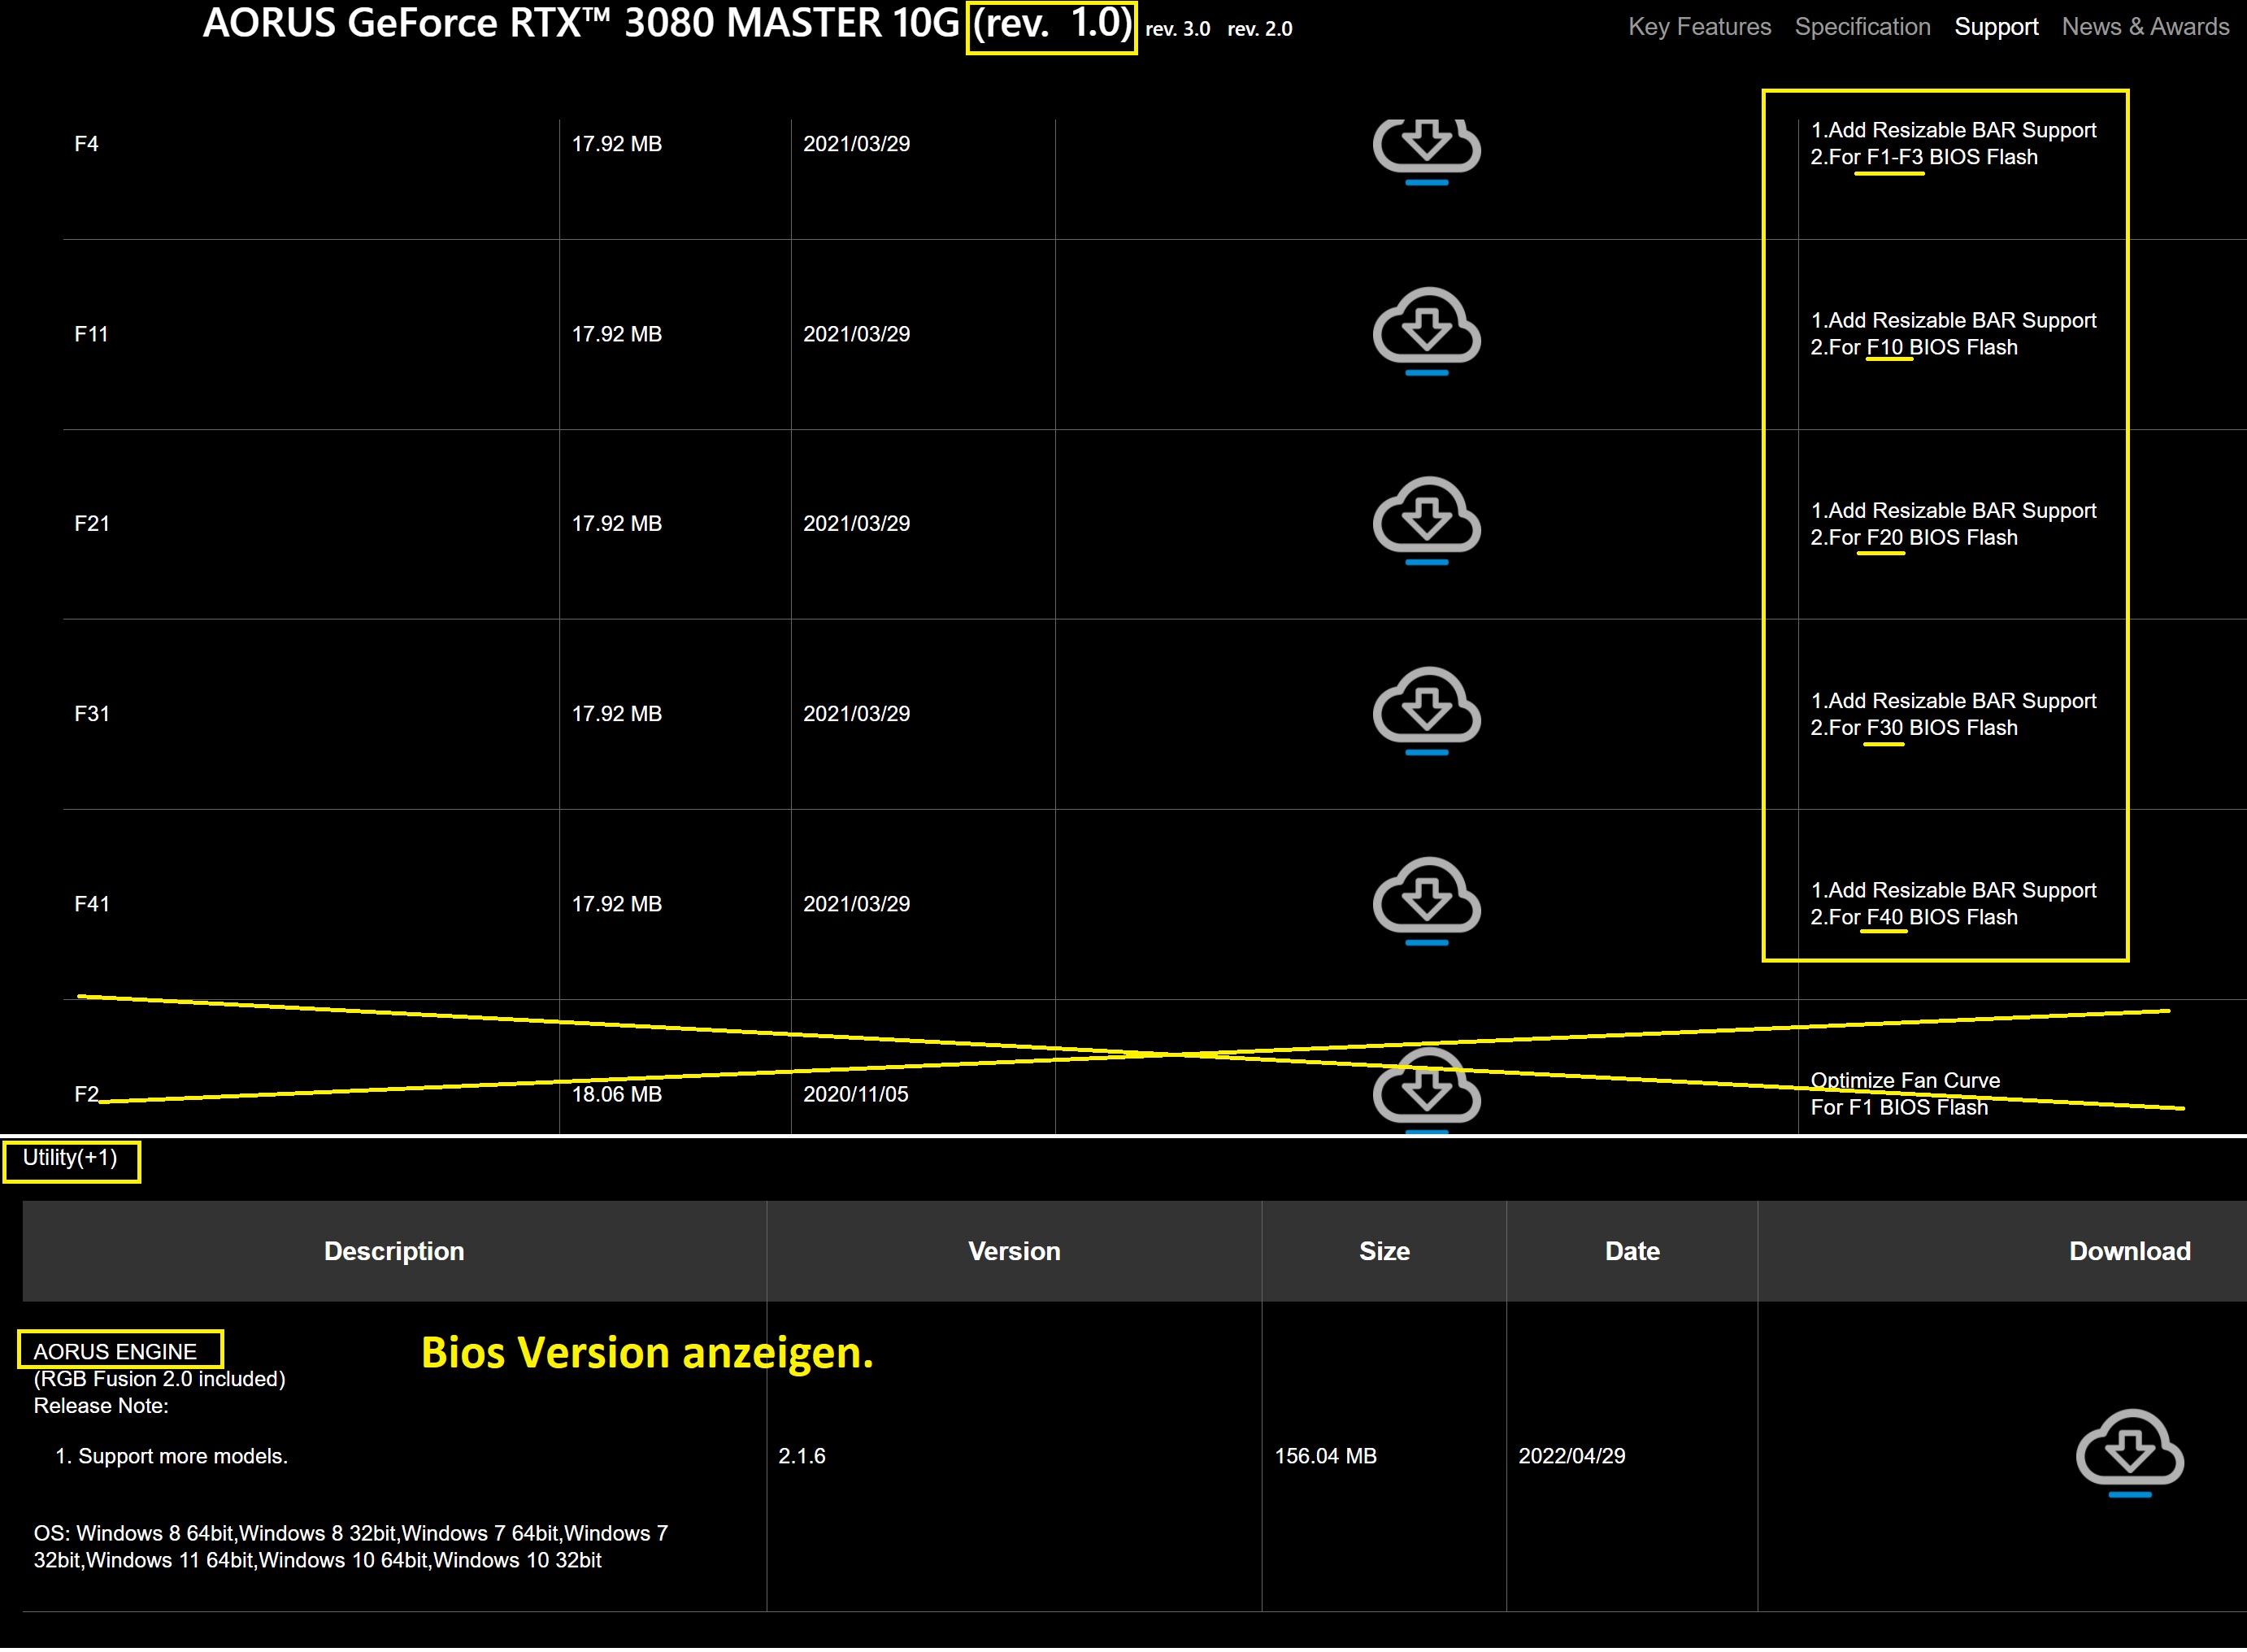Select the rev. 1.0 revision link
This screenshot has height=1652, width=2247.
(1051, 24)
